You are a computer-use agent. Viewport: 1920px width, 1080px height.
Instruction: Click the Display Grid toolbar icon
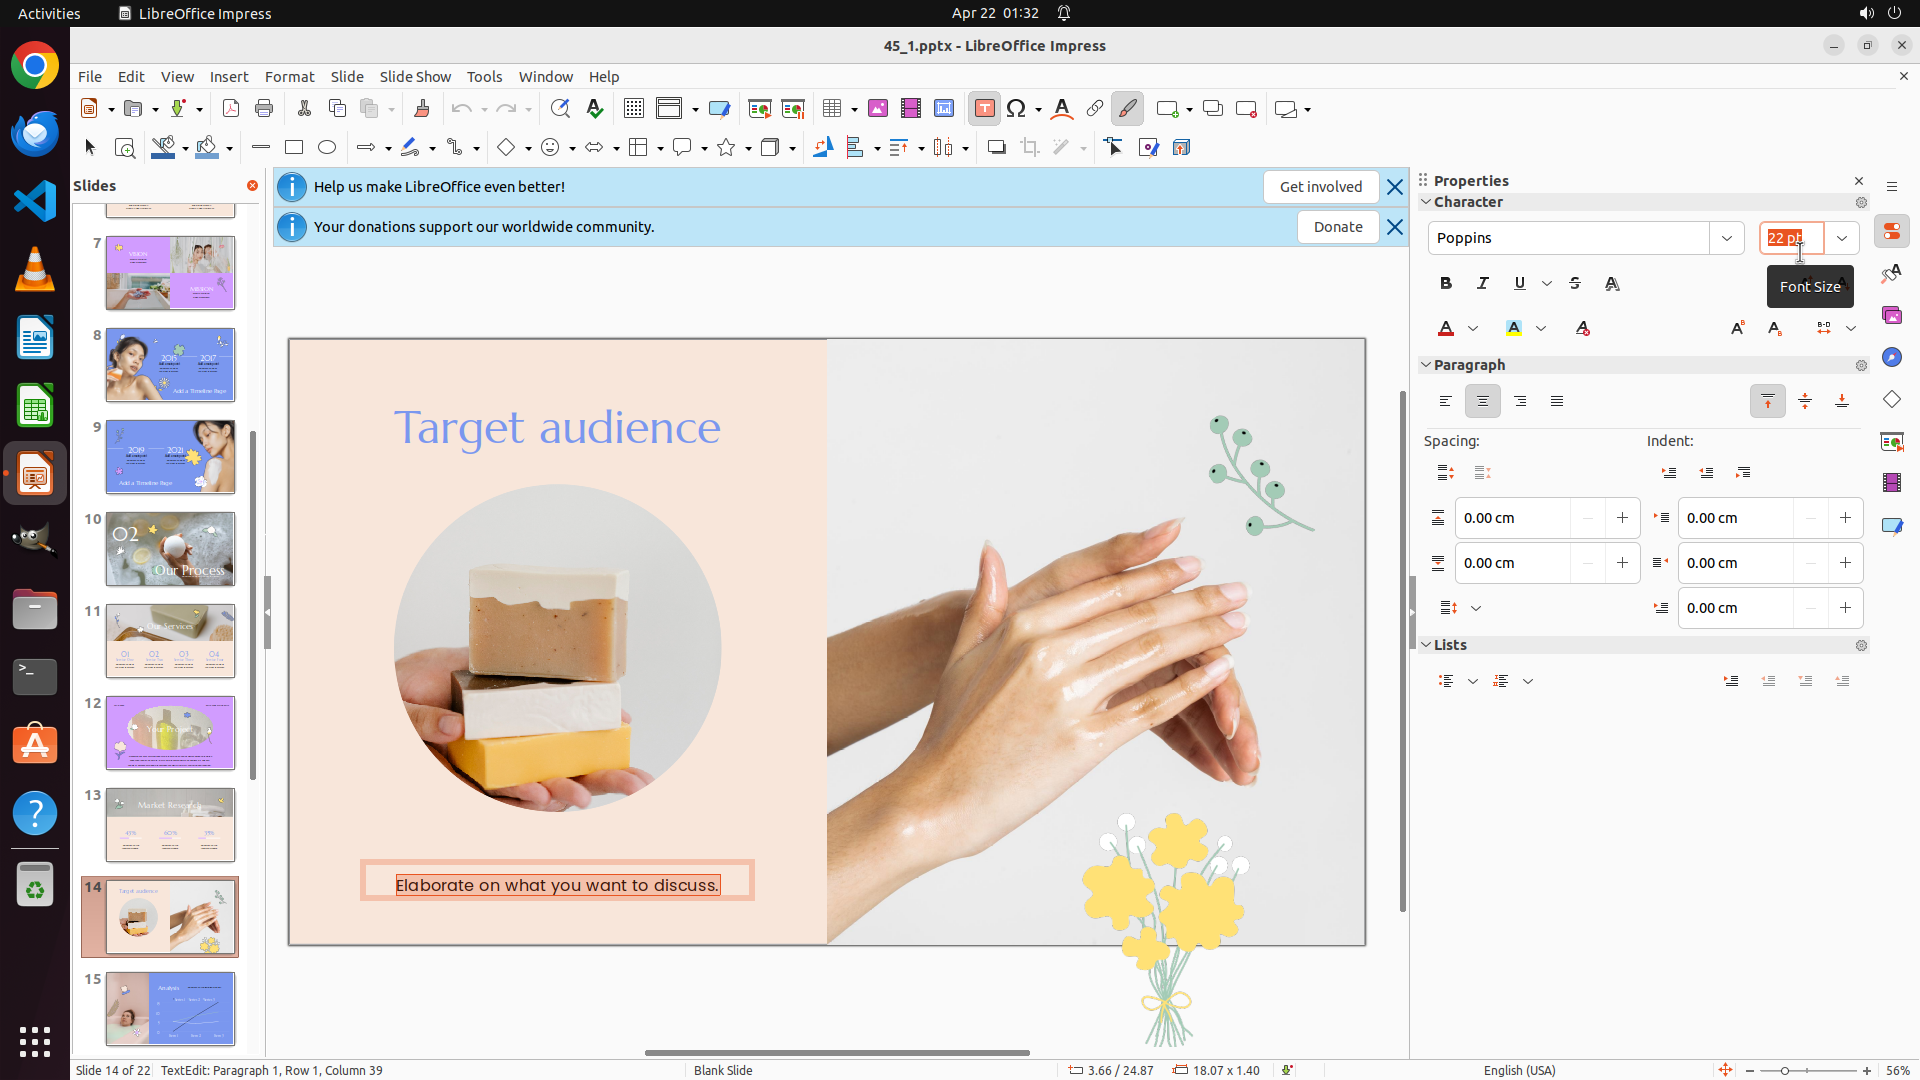[633, 109]
